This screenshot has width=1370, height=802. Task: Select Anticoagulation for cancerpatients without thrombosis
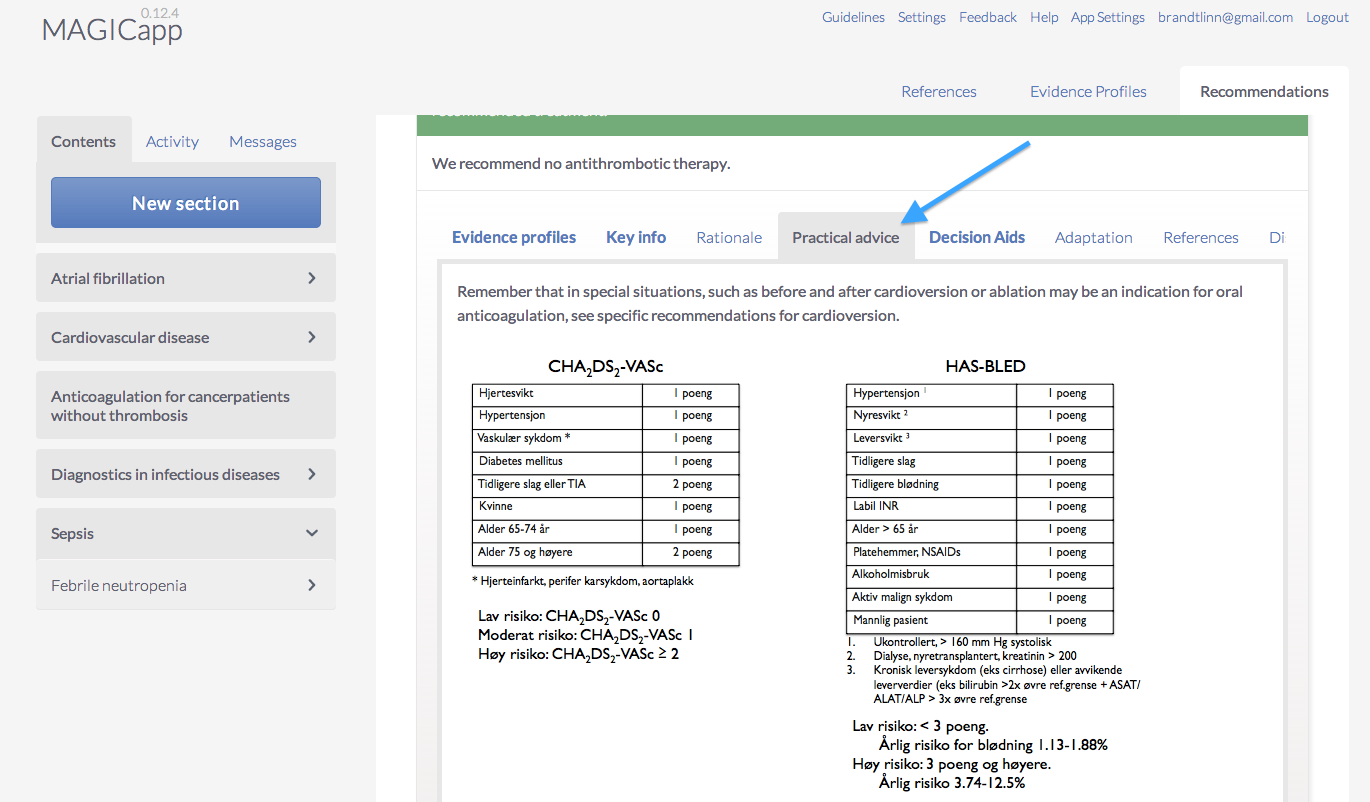[x=186, y=405]
